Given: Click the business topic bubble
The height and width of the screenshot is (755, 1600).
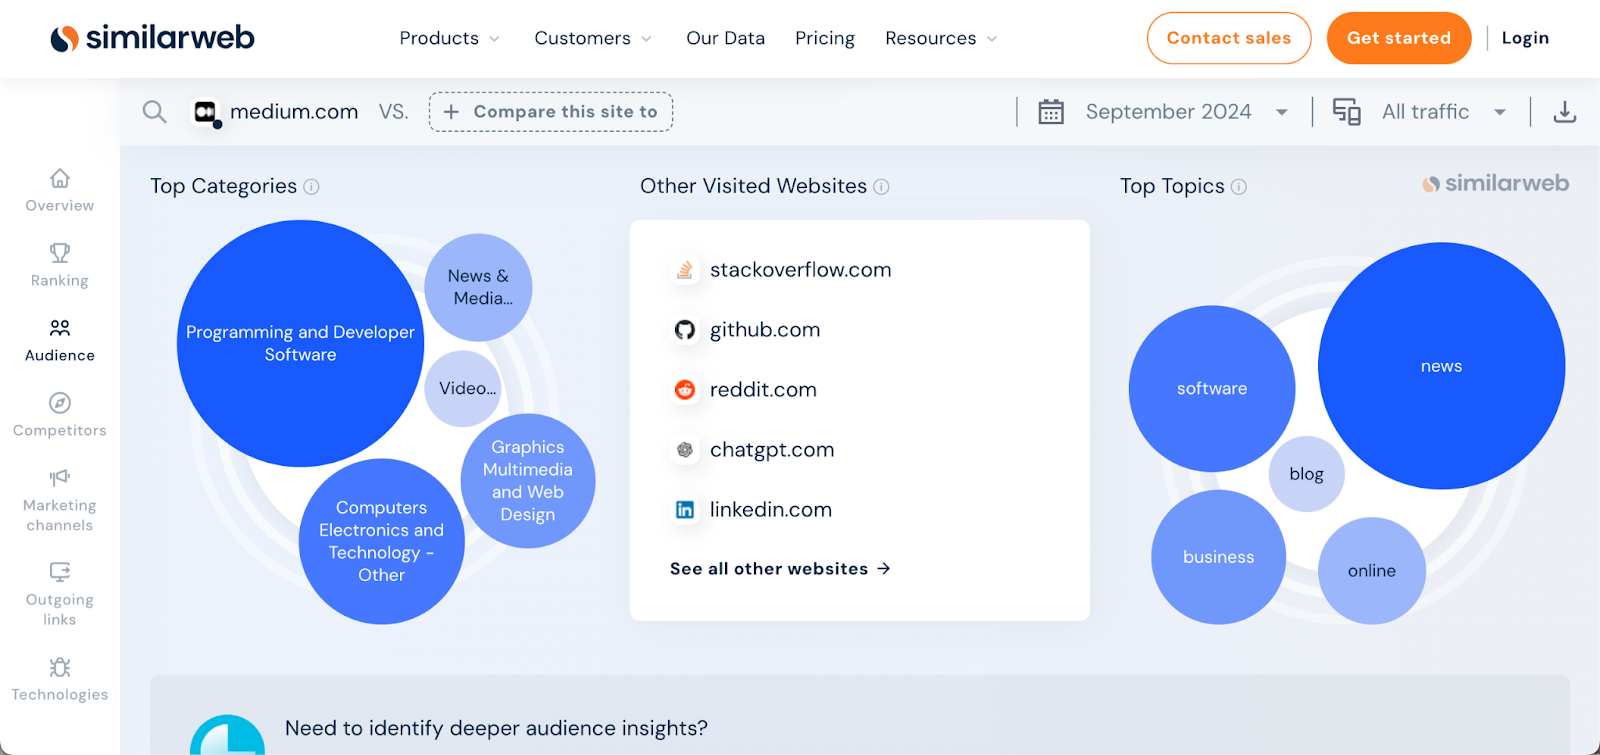Looking at the screenshot, I should (x=1218, y=557).
